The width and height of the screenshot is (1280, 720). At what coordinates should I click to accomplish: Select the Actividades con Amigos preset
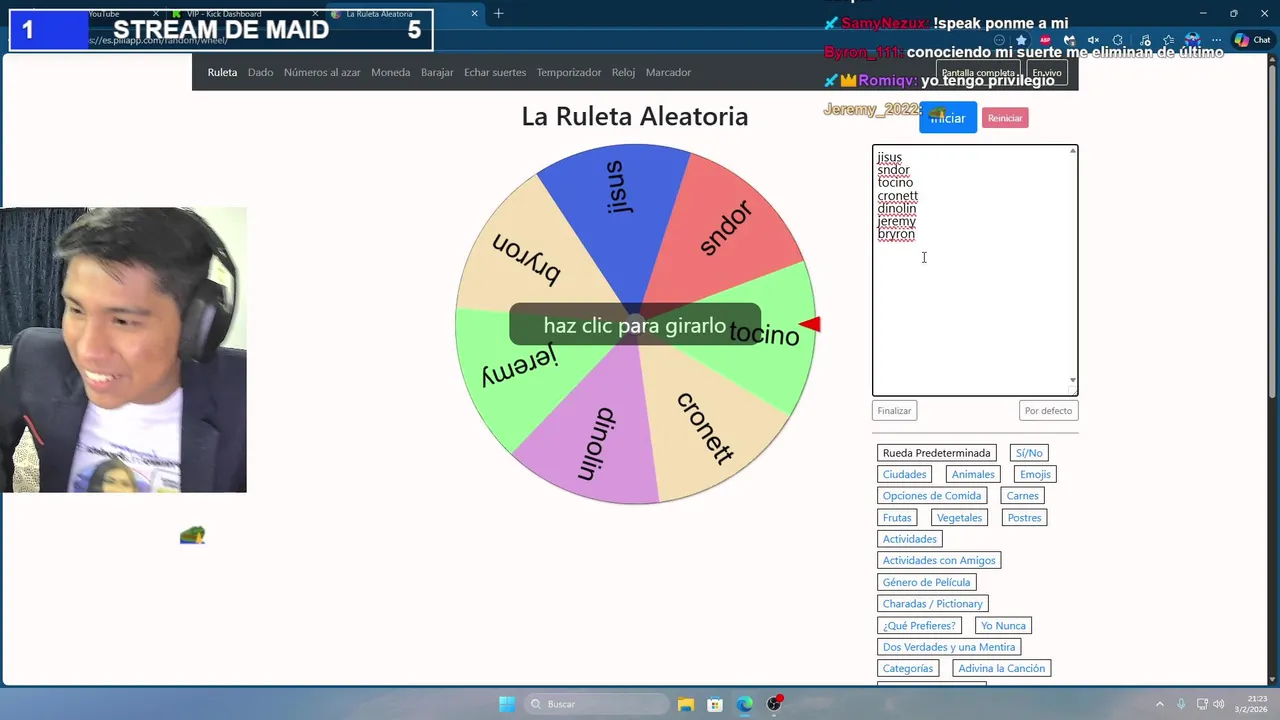point(939,561)
